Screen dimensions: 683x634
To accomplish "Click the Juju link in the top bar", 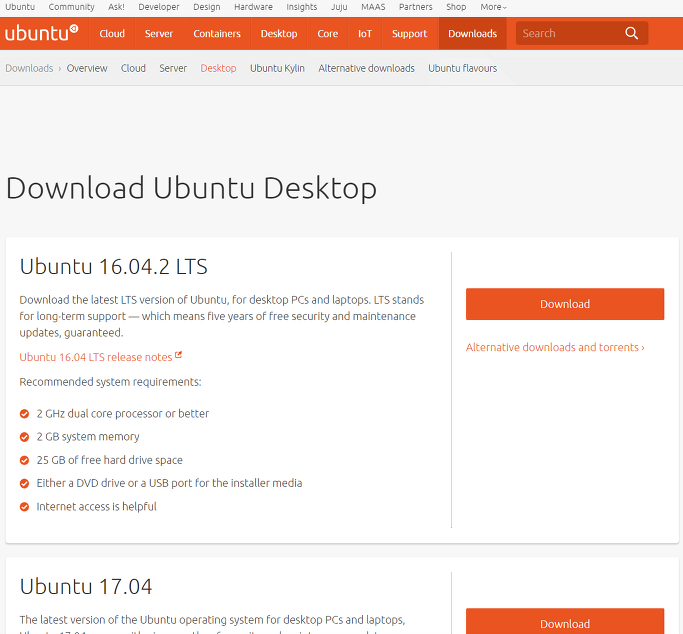I will click(x=339, y=7).
